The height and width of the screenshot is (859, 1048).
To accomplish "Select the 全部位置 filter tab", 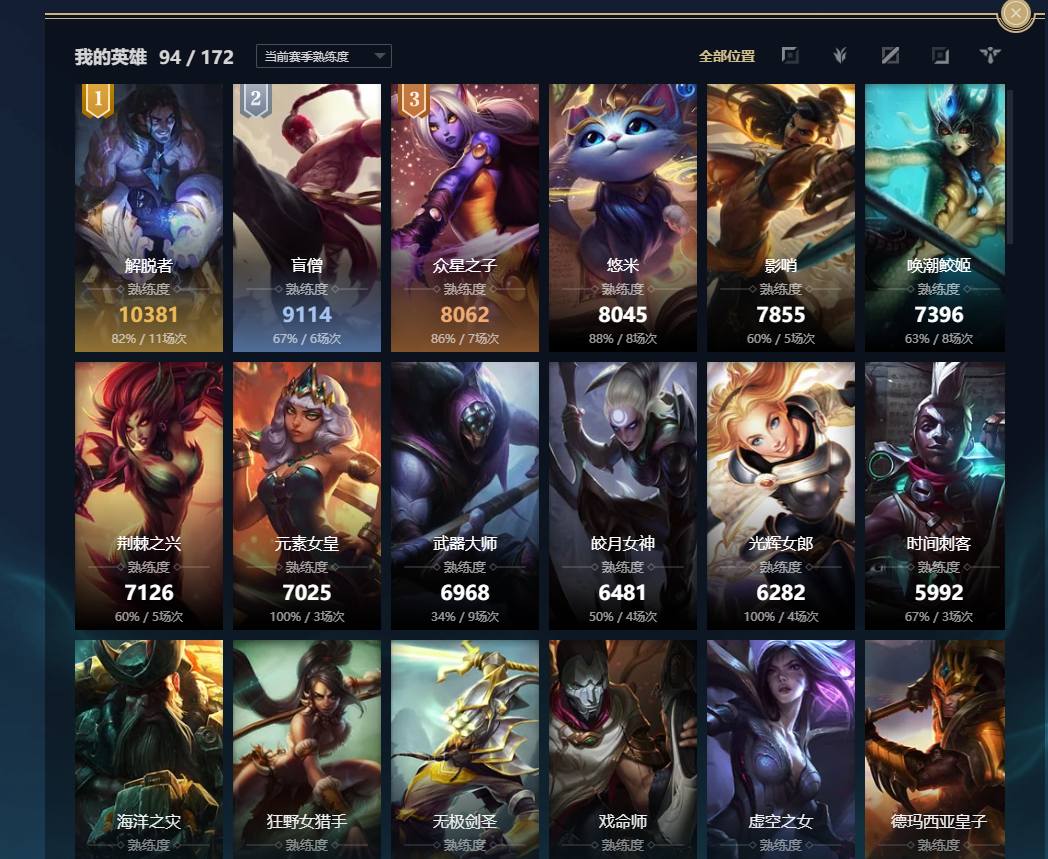I will (x=727, y=56).
